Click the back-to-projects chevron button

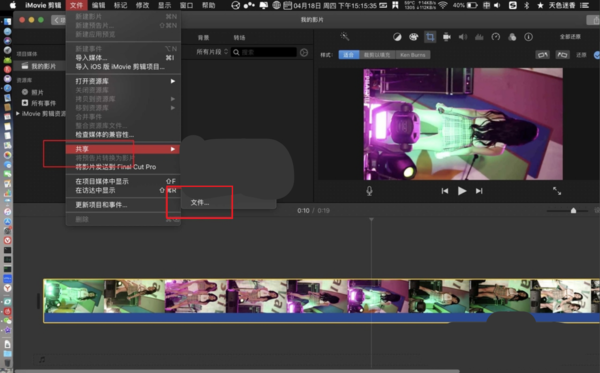tap(58, 20)
